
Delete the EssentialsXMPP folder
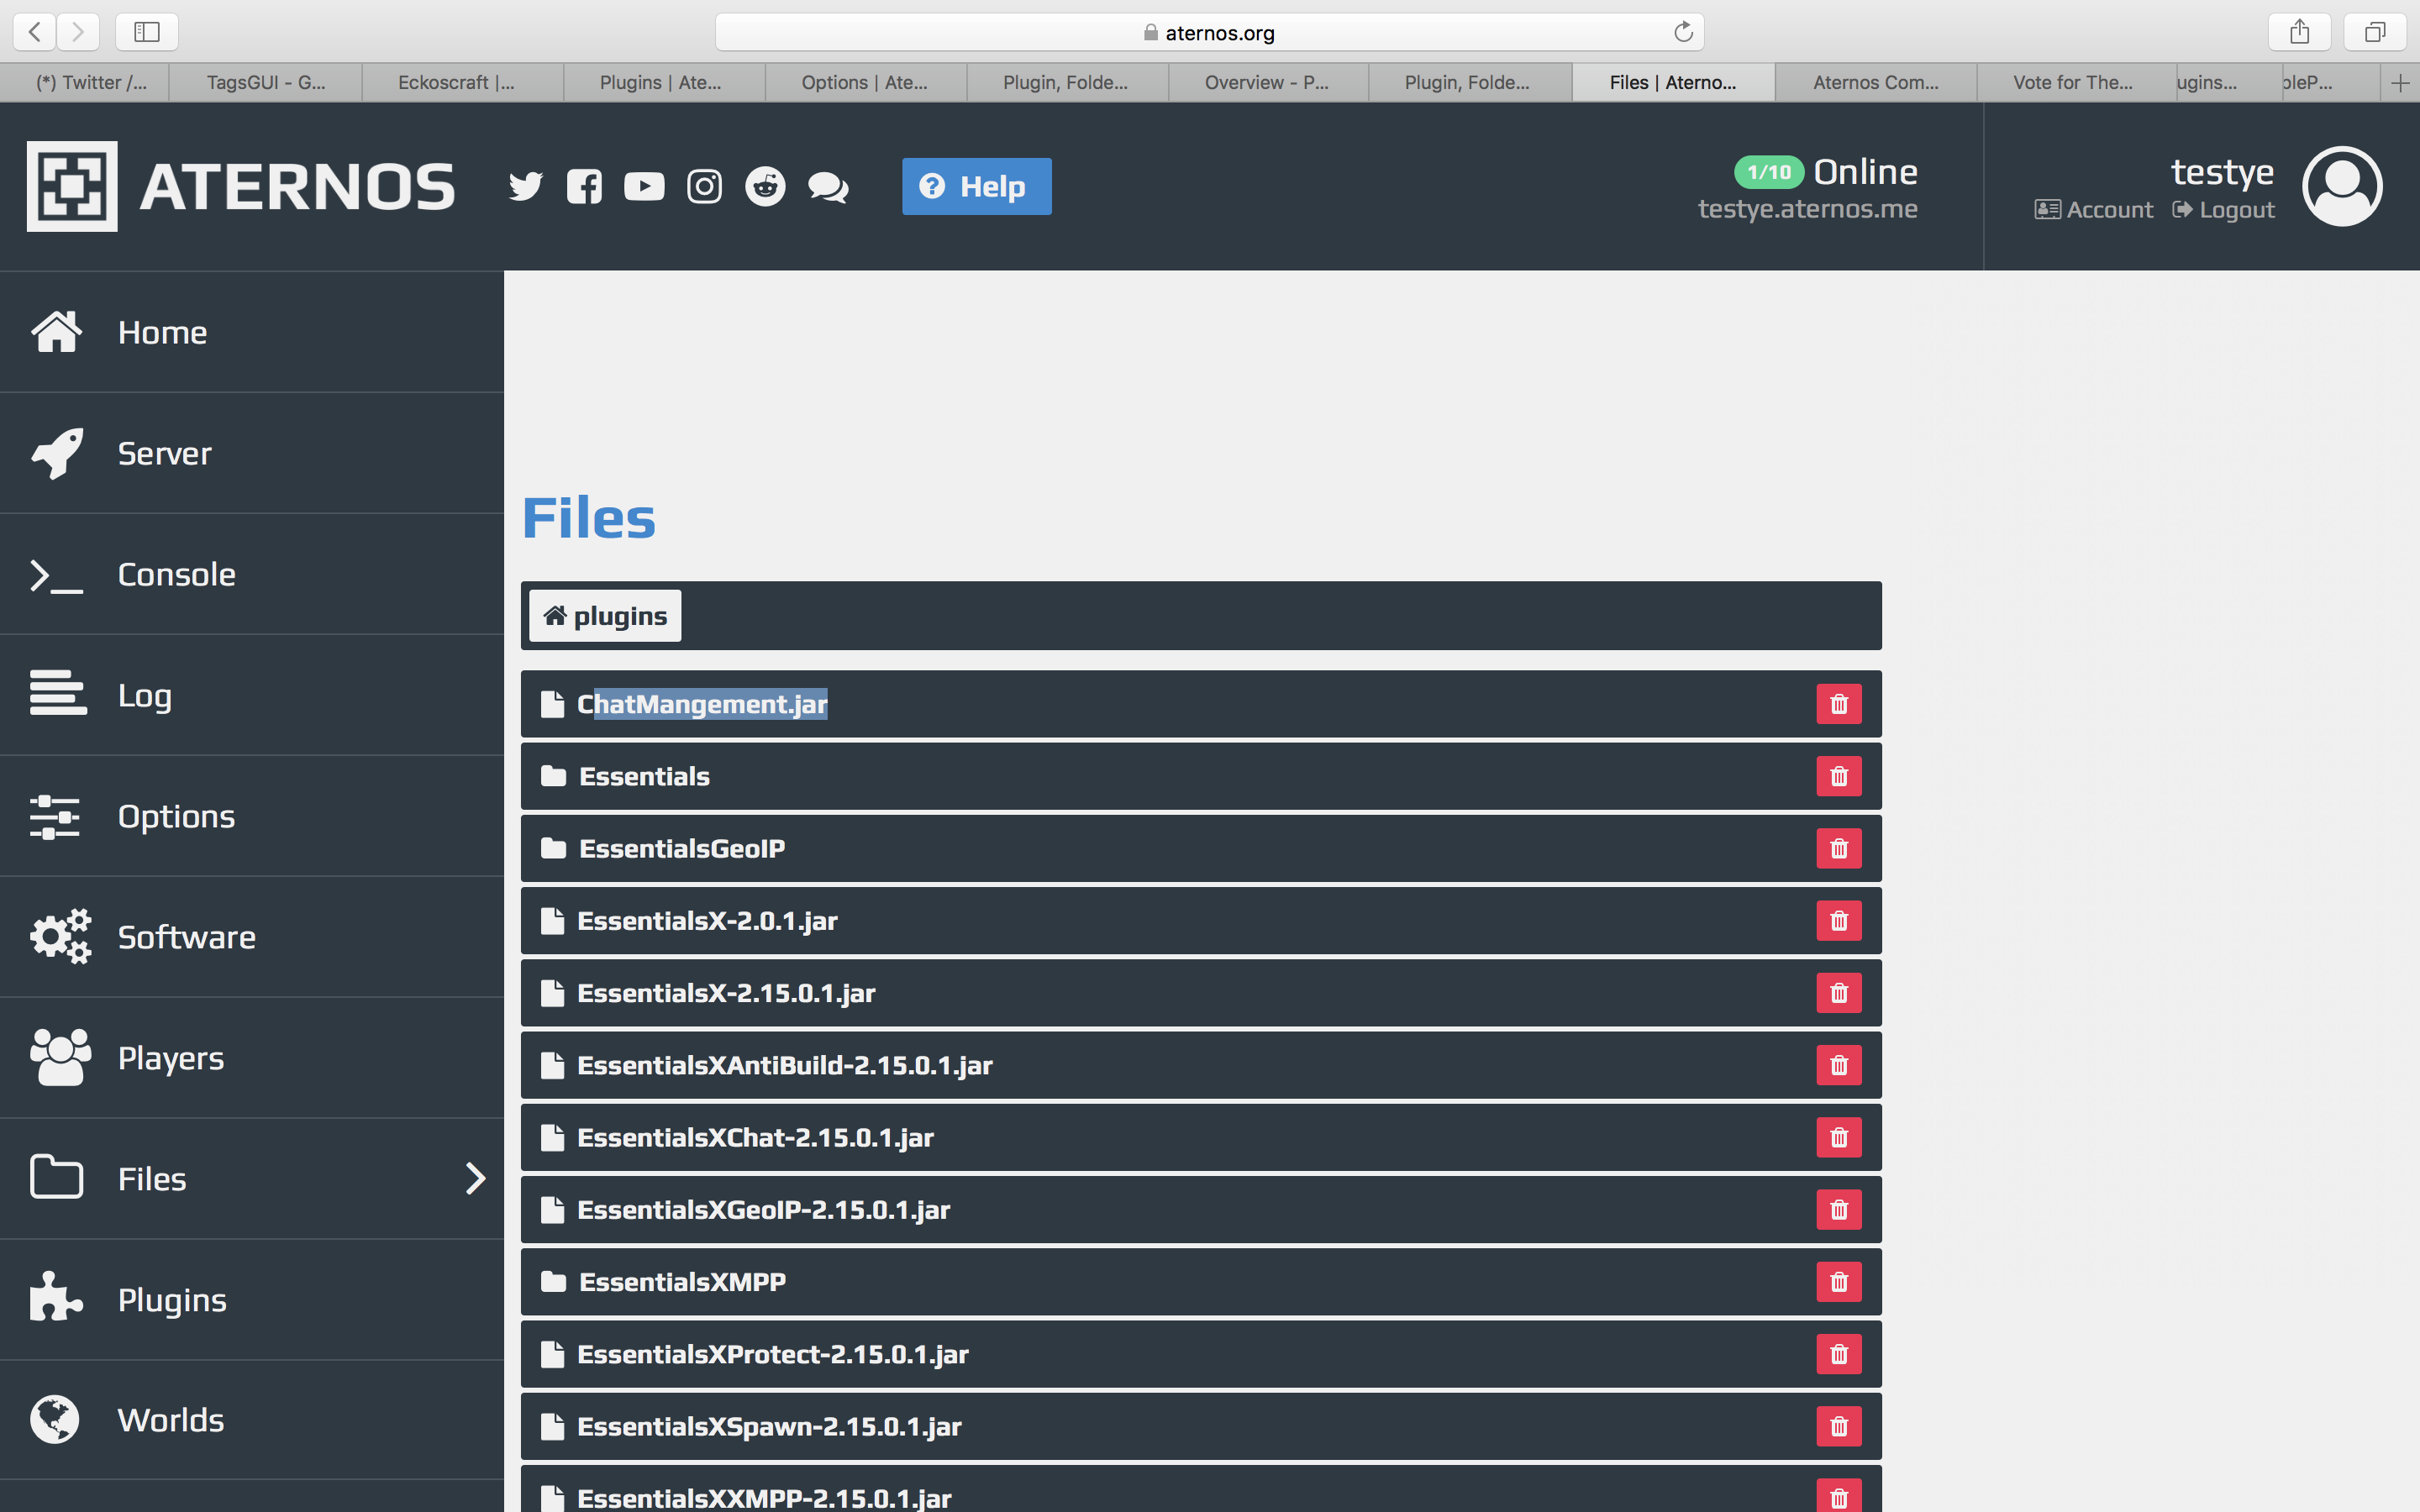[x=1839, y=1282]
